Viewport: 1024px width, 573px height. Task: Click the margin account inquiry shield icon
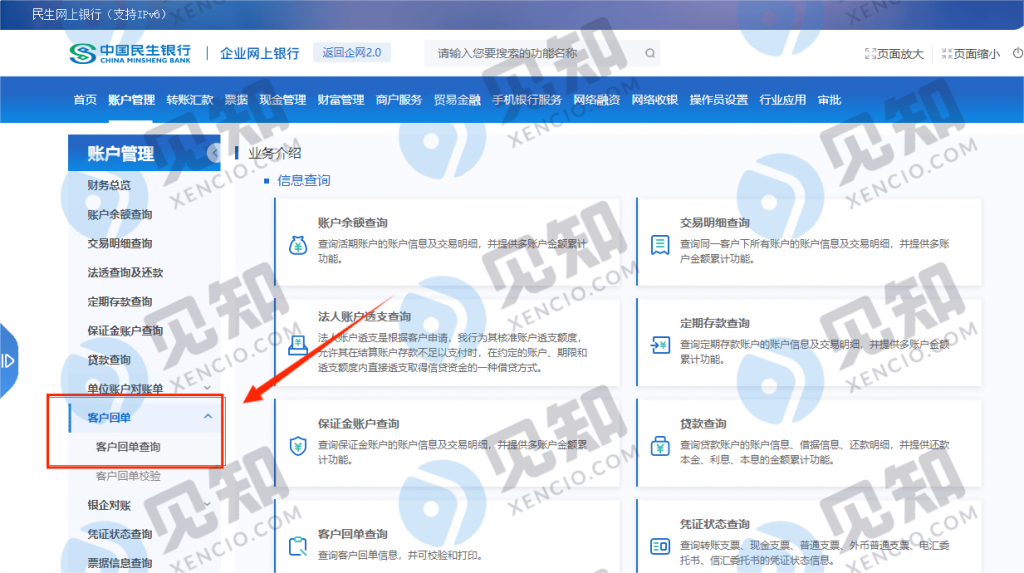297,445
